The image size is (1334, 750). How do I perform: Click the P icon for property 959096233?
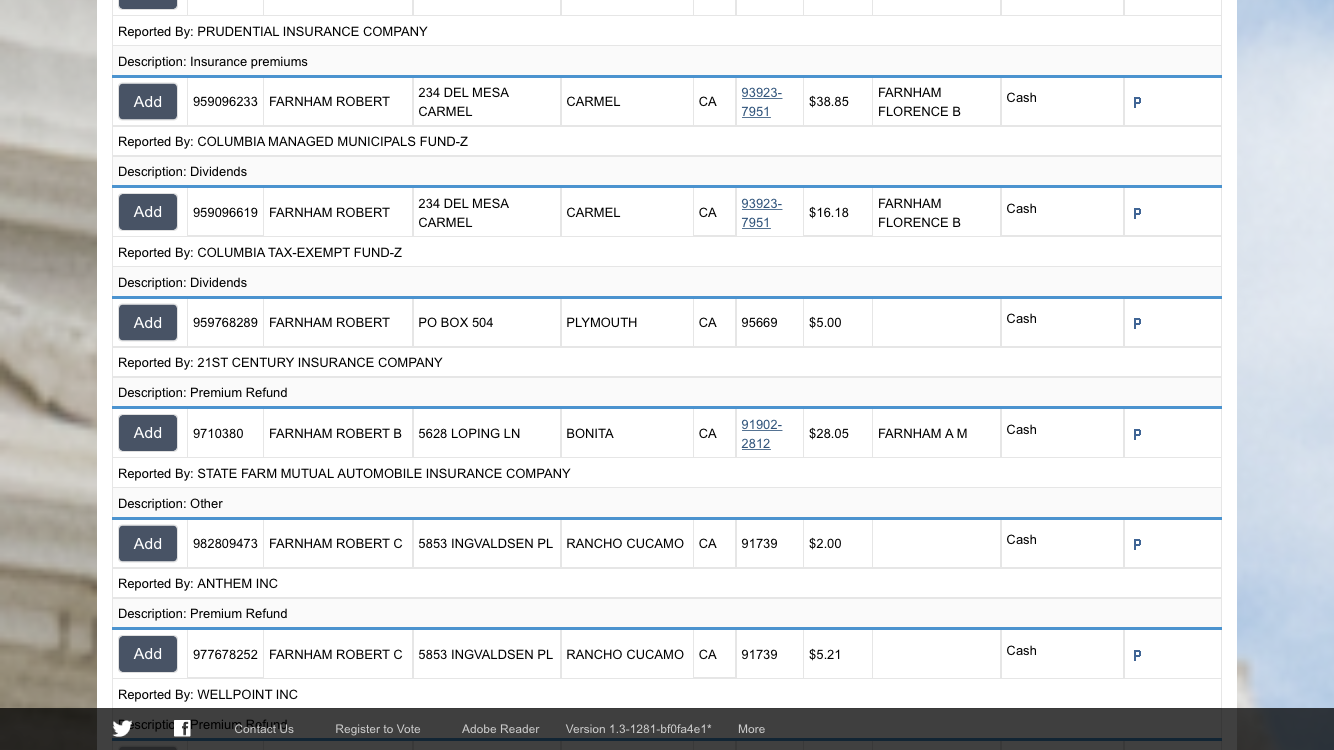(1137, 102)
